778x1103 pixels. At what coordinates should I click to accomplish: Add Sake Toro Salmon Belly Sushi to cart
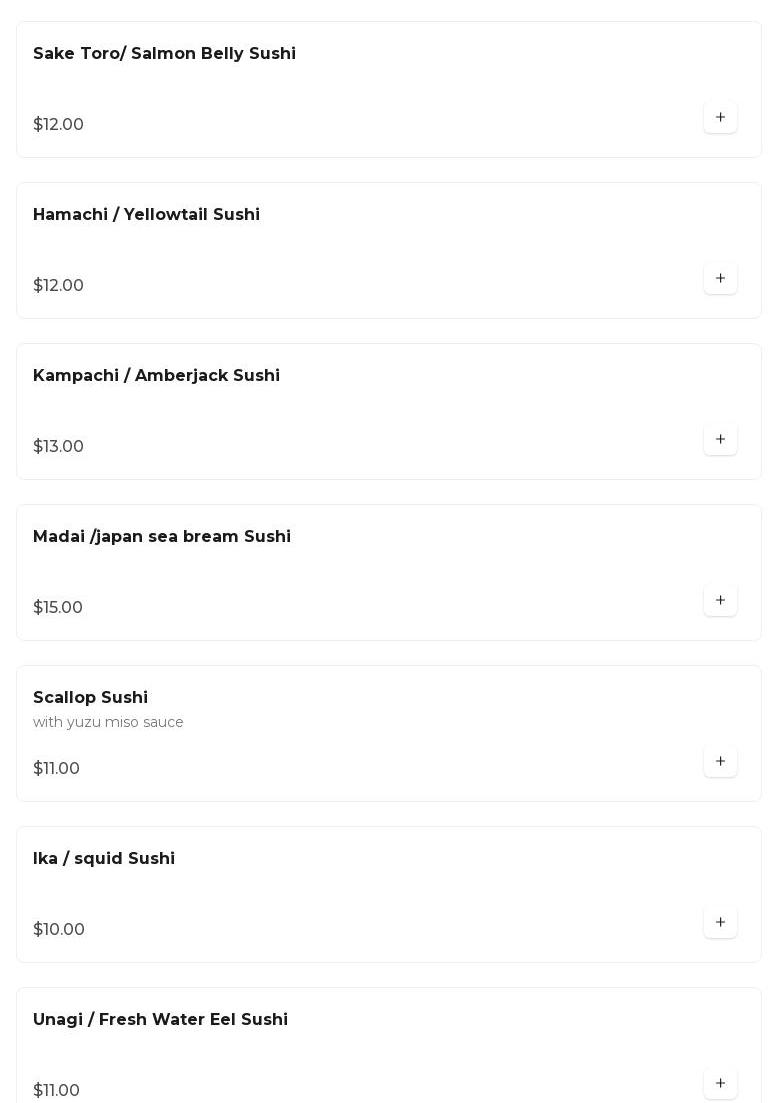720,118
